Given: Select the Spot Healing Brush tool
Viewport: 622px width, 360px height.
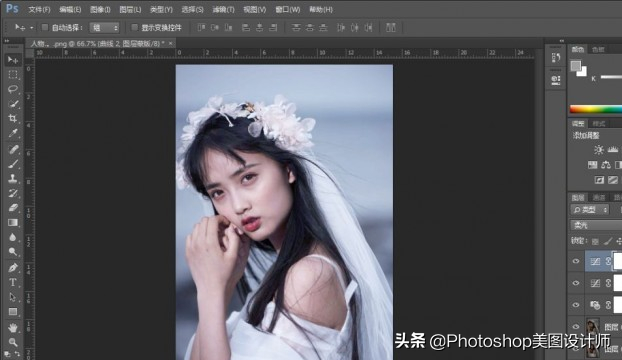Looking at the screenshot, I should (13, 149).
